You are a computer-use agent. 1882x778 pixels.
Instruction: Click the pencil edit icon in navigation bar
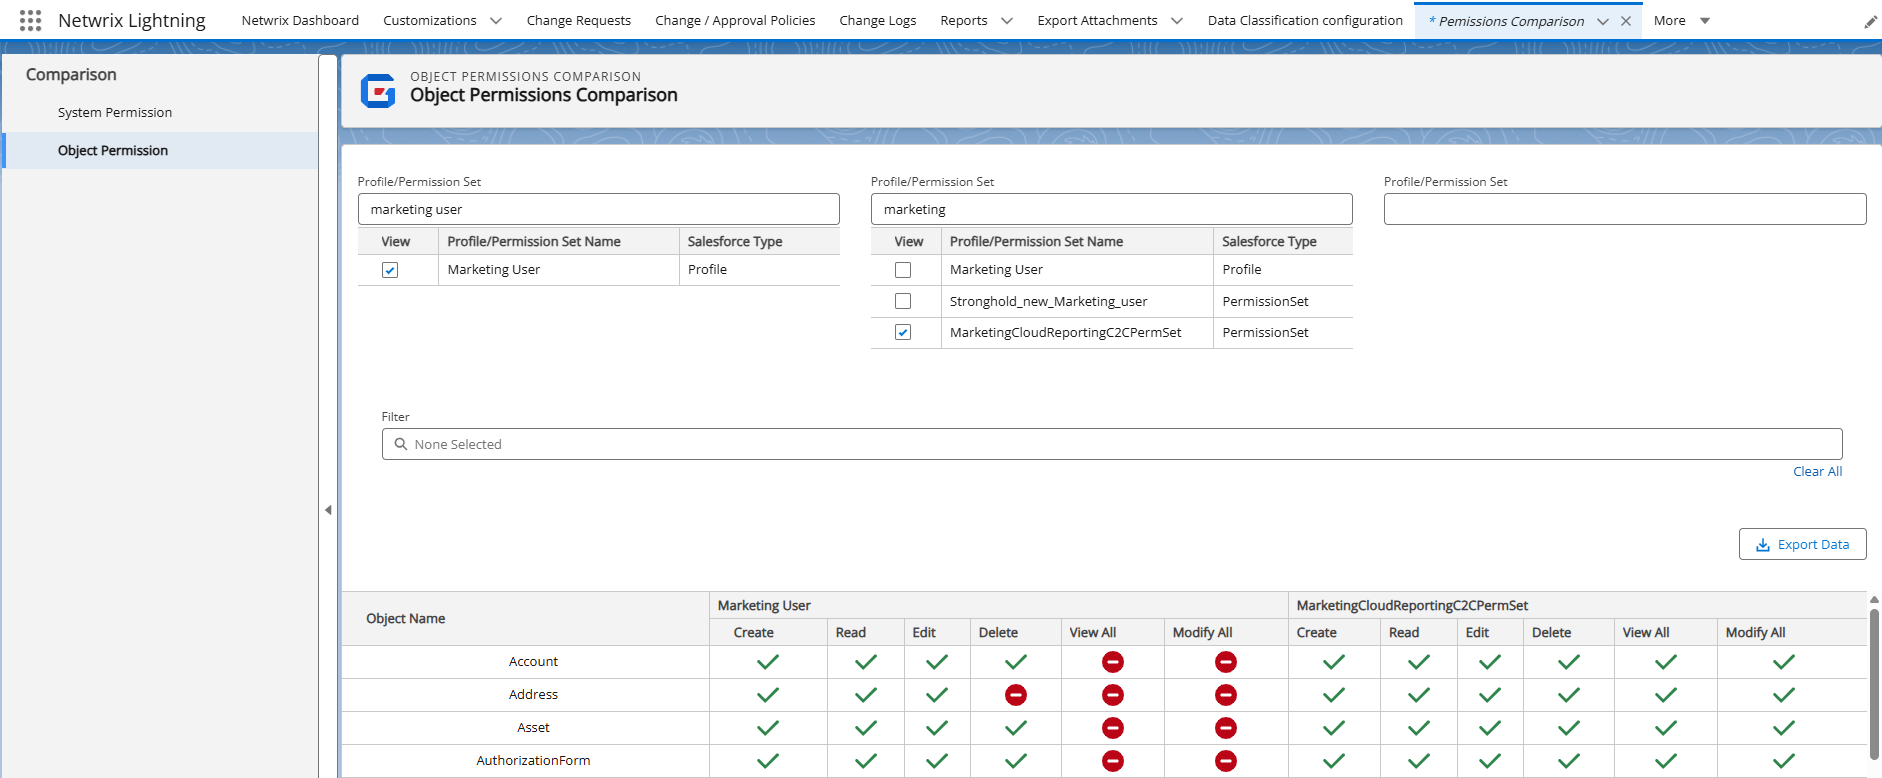(x=1870, y=22)
